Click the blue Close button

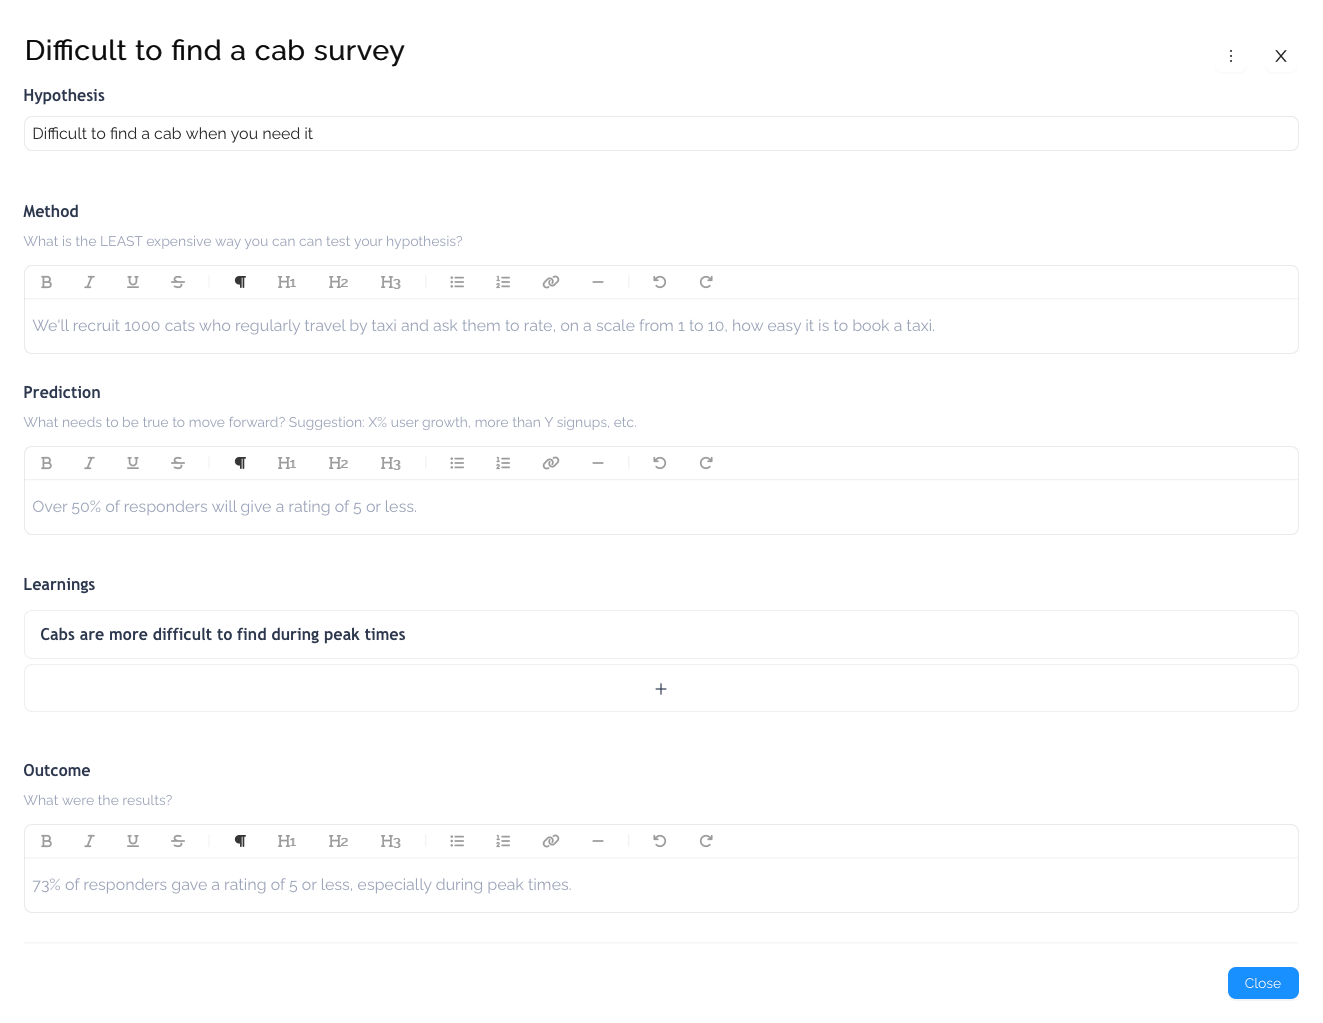tap(1263, 983)
